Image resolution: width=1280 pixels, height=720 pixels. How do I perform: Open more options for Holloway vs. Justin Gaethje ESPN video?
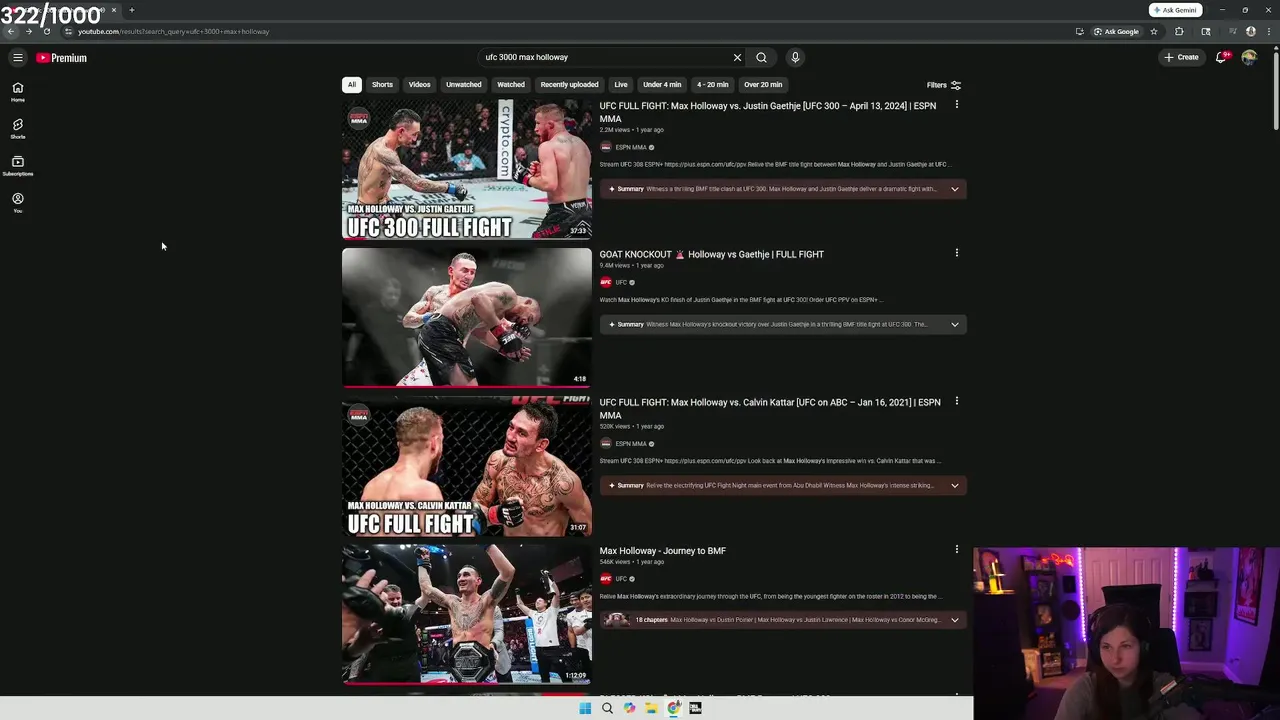[957, 105]
